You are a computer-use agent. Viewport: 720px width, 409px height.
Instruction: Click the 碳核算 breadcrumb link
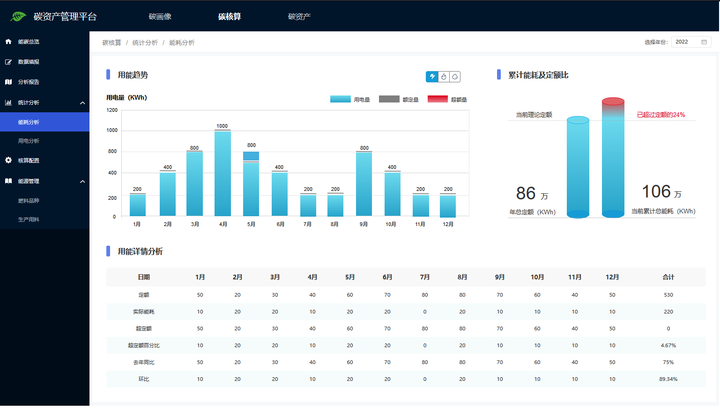point(112,43)
